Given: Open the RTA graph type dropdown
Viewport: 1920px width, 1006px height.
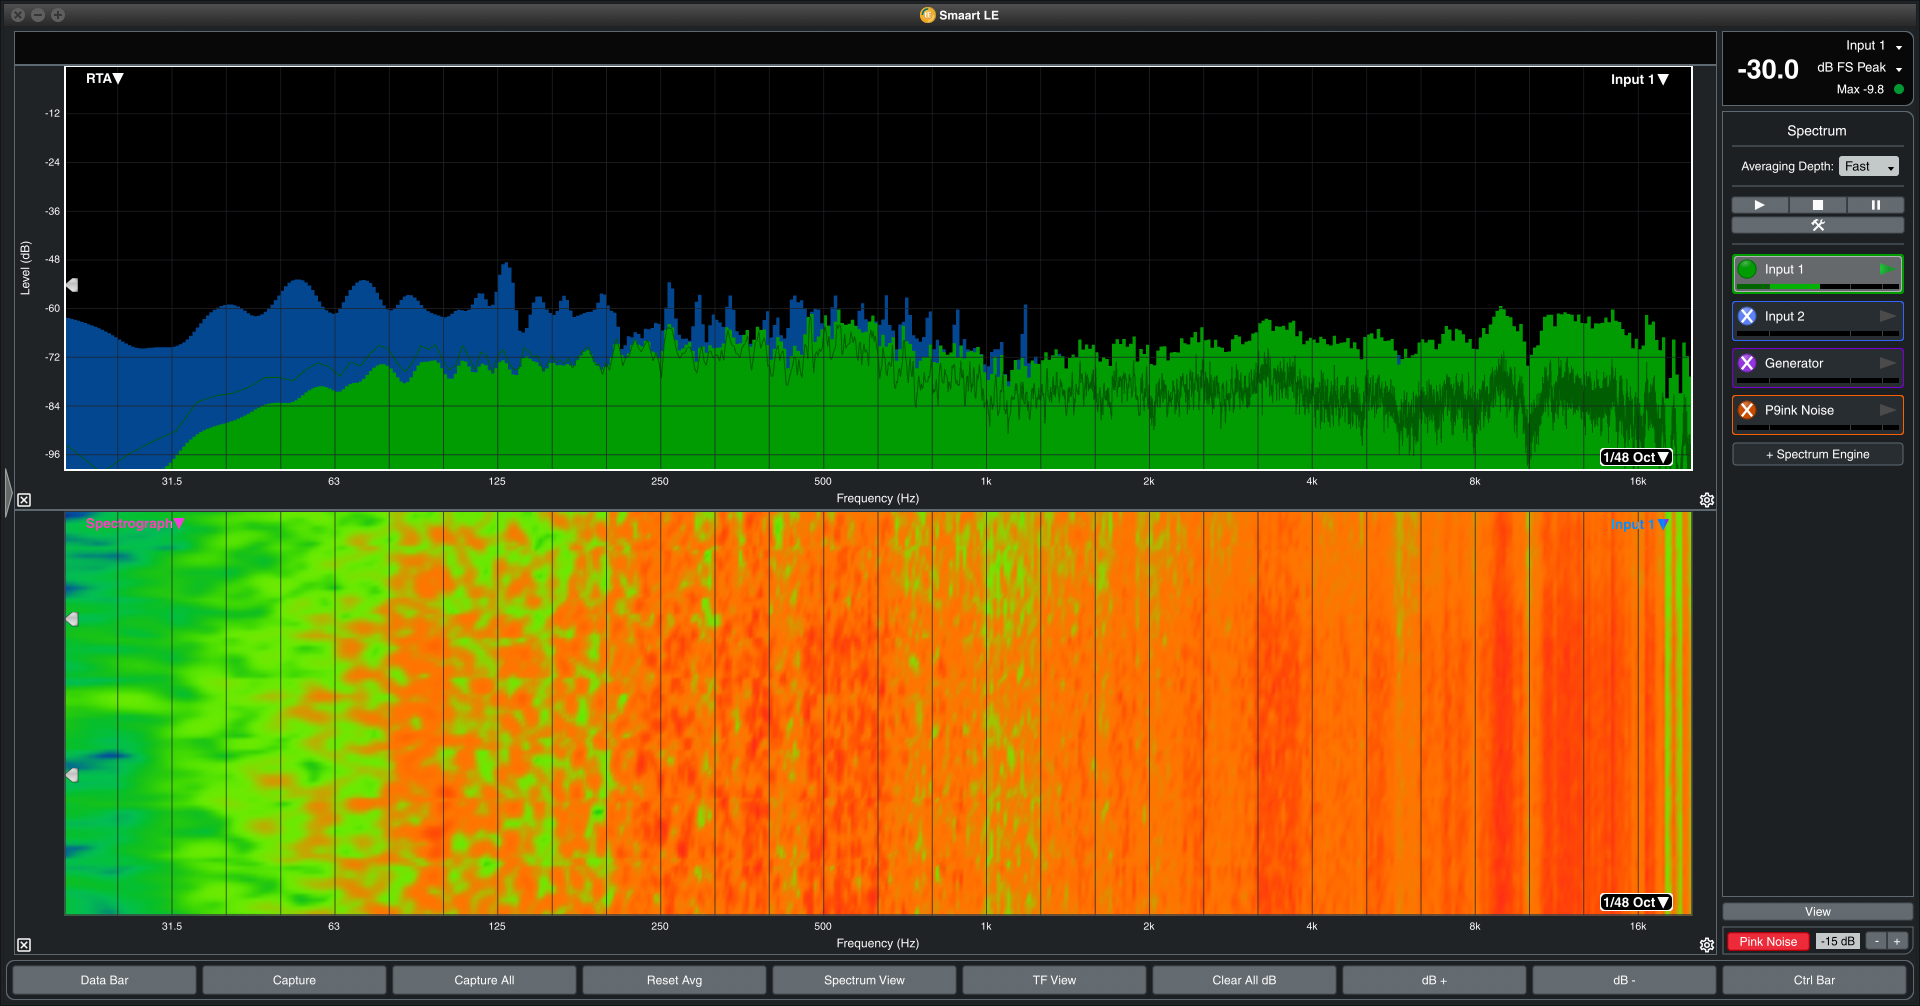Looking at the screenshot, I should click(x=104, y=79).
